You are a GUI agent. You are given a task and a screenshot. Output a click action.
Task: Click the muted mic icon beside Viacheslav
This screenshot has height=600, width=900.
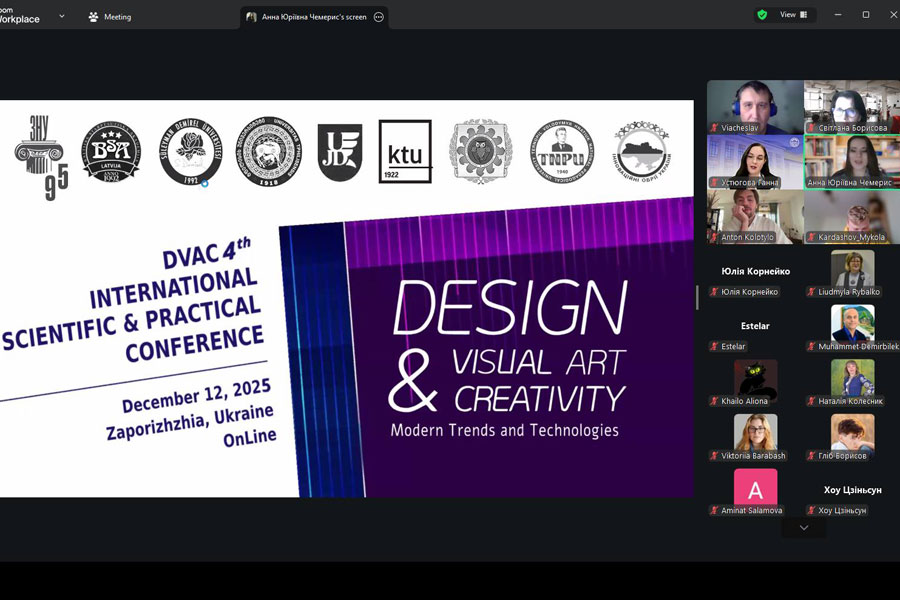tap(714, 128)
